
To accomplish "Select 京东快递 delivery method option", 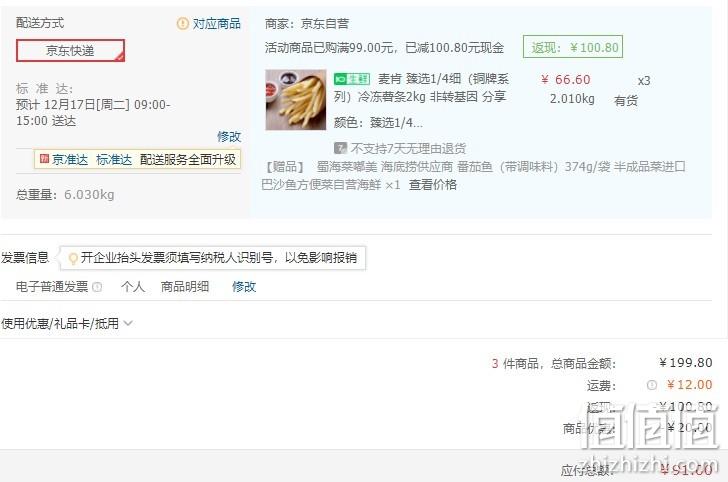I will click(x=71, y=51).
